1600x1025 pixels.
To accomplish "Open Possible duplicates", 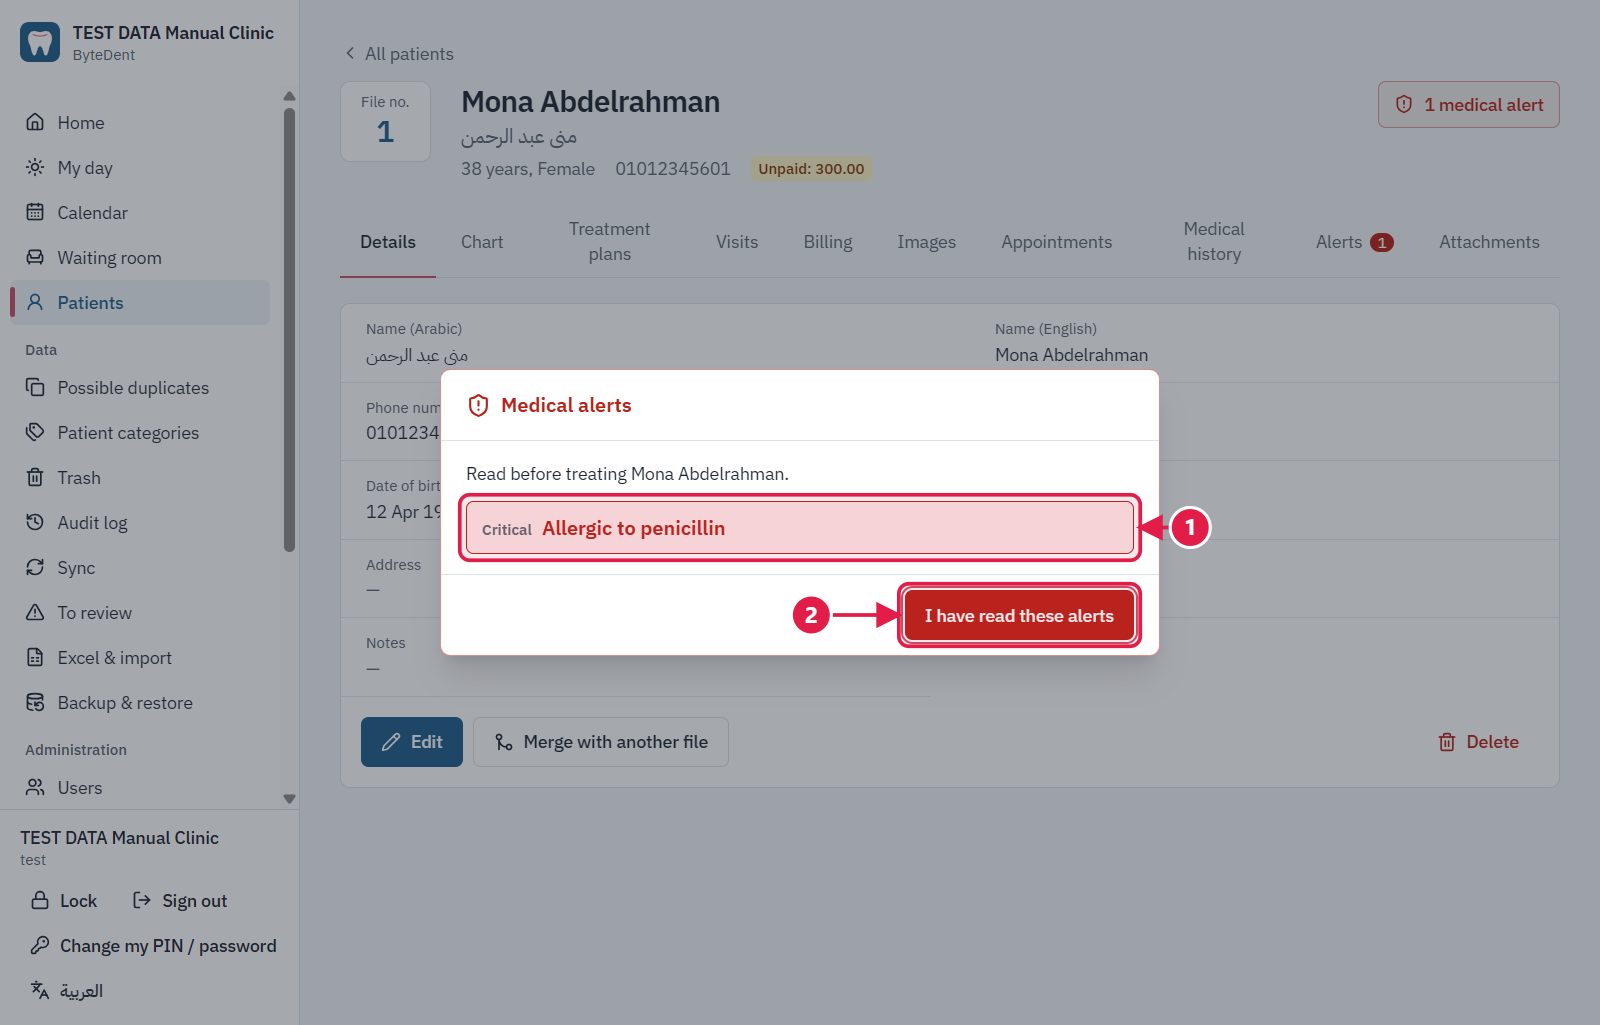I will pos(140,387).
